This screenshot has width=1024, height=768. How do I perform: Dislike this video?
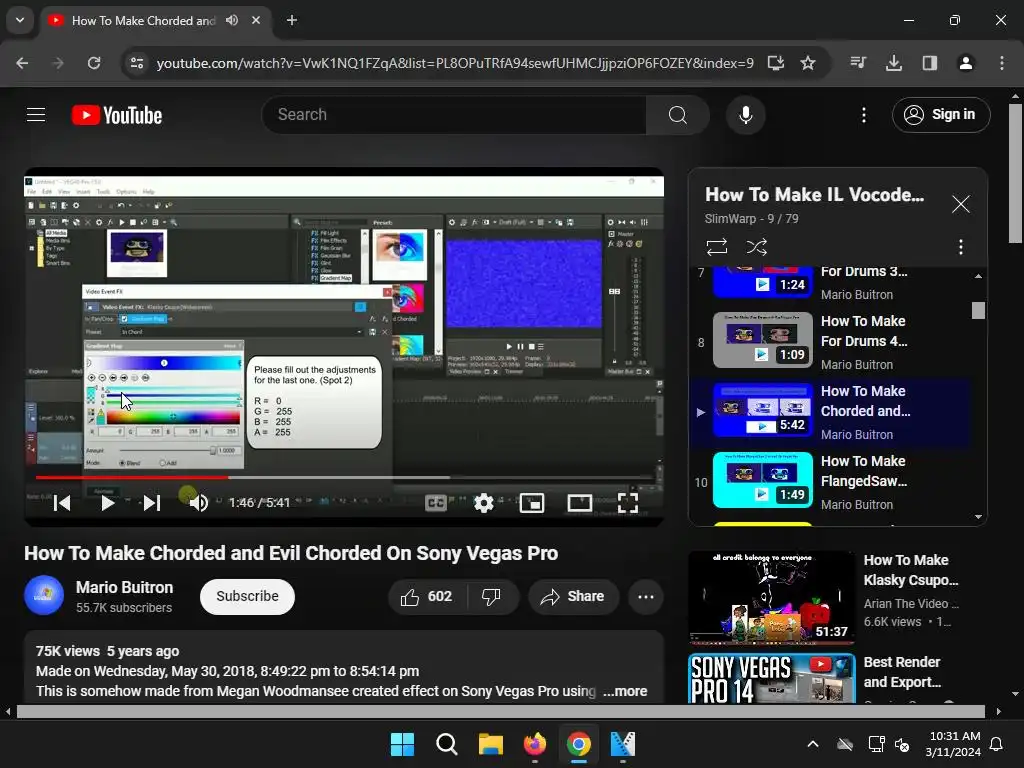(491, 596)
